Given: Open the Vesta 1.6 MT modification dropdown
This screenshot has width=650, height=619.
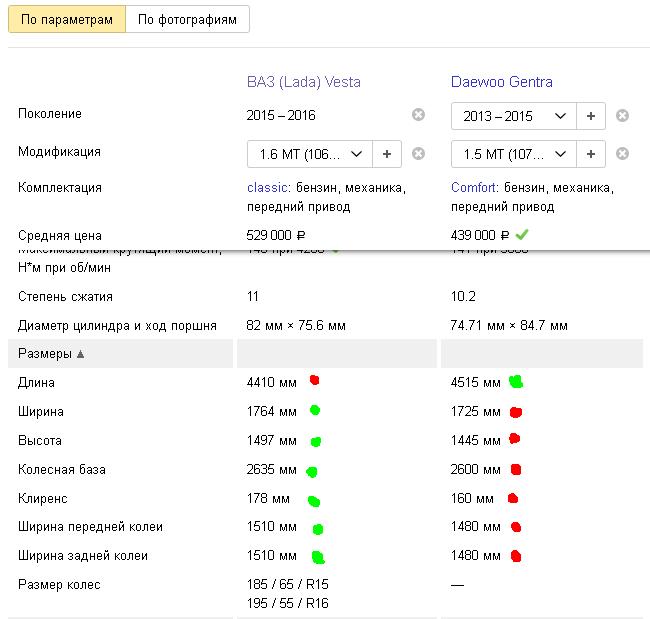Looking at the screenshot, I should pos(309,154).
